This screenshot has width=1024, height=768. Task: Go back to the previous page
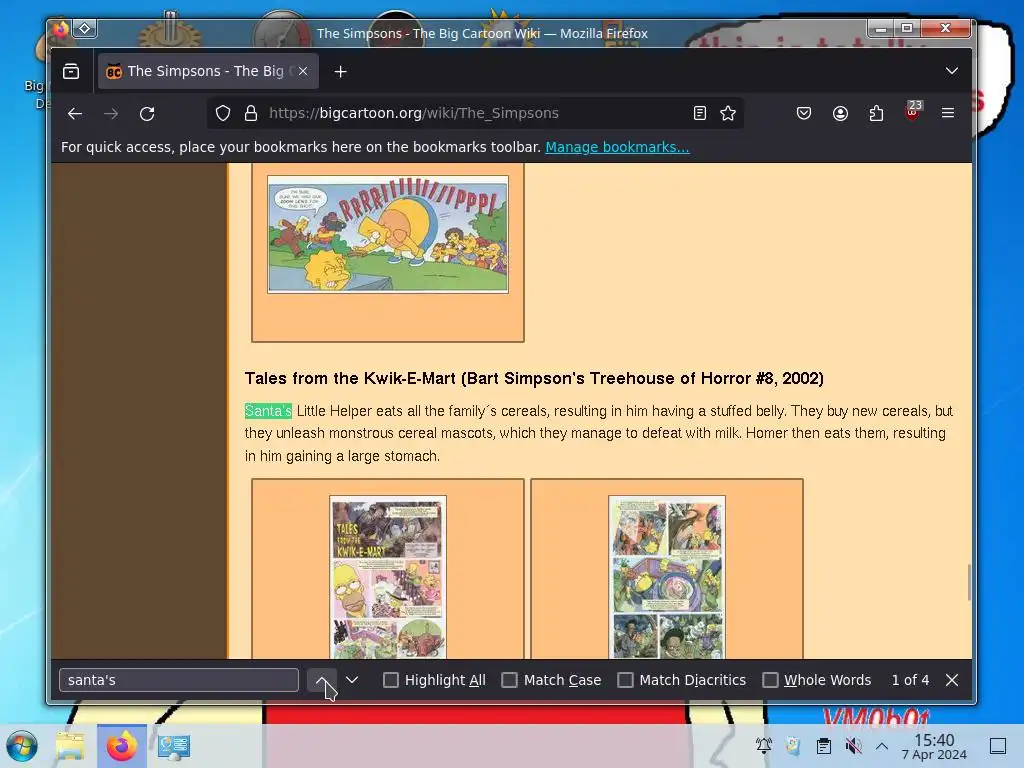click(75, 114)
